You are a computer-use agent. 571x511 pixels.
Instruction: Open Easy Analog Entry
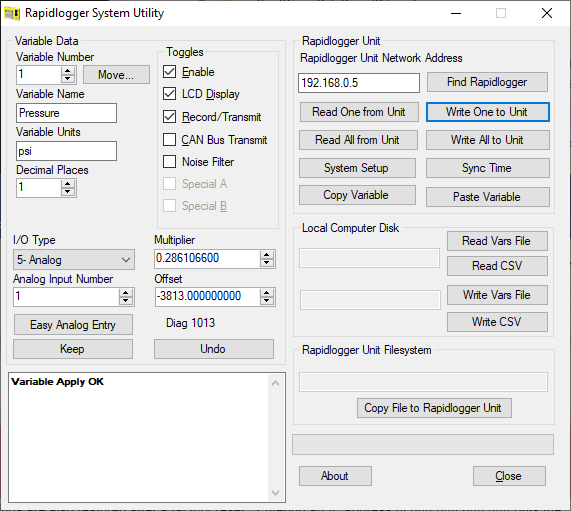[73, 325]
